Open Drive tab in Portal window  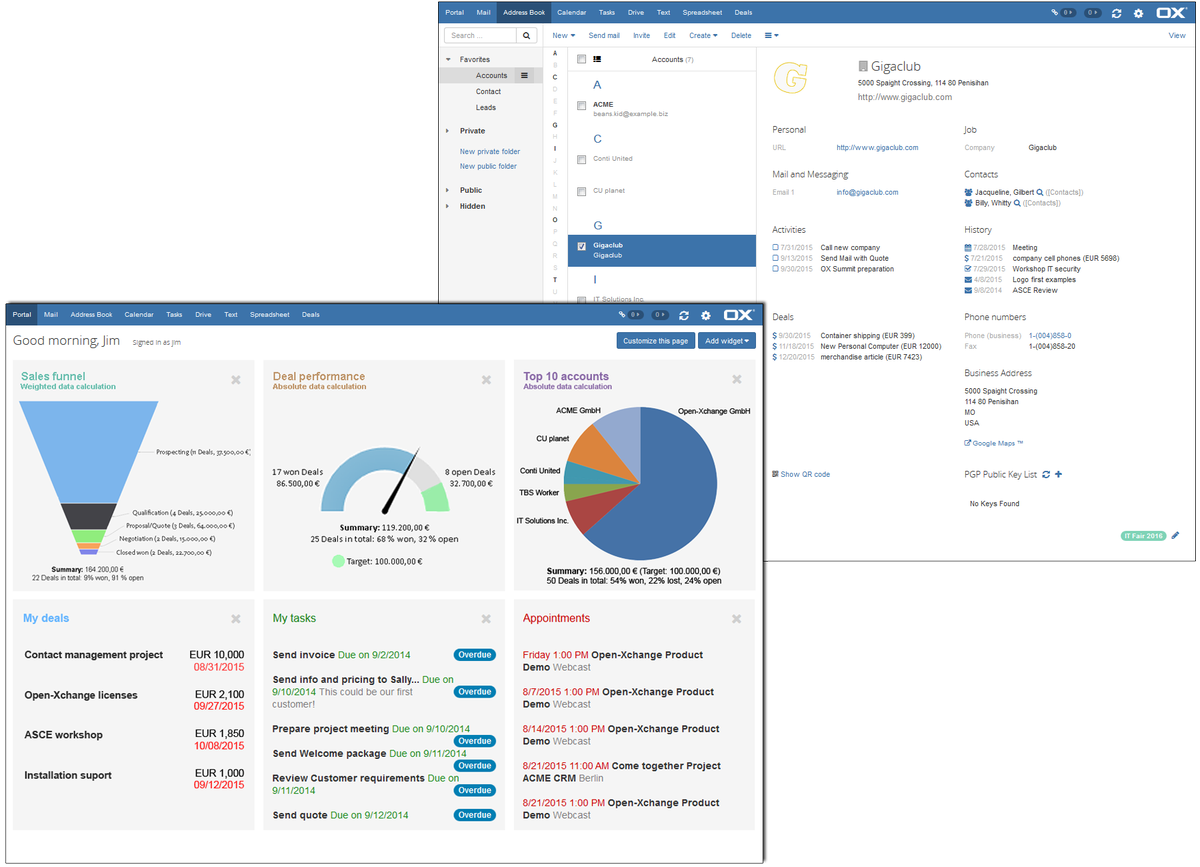click(x=203, y=314)
